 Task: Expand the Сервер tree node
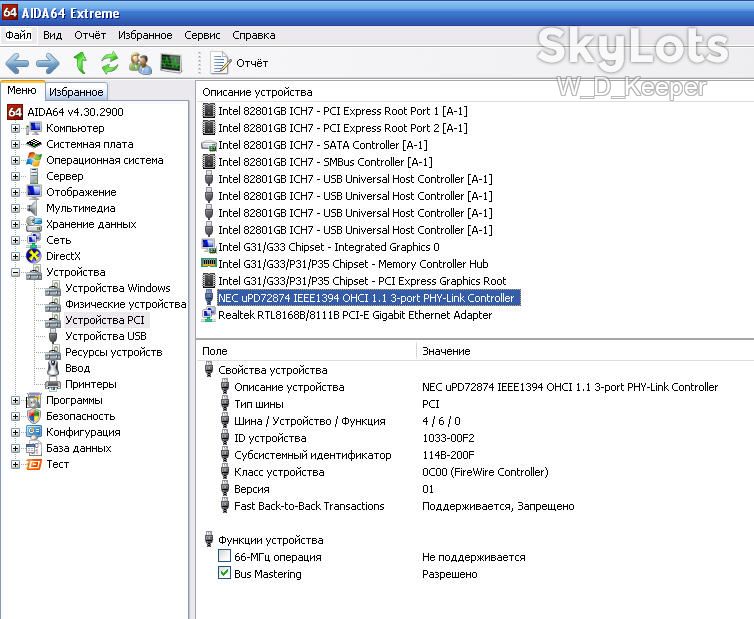[15, 177]
